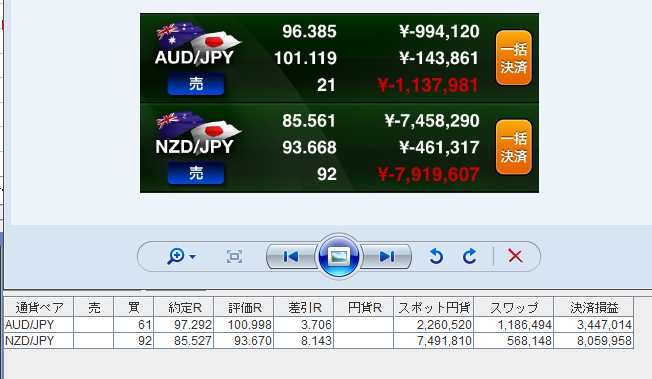Open the zoom magnifier tool
652x379 pixels.
[x=175, y=256]
